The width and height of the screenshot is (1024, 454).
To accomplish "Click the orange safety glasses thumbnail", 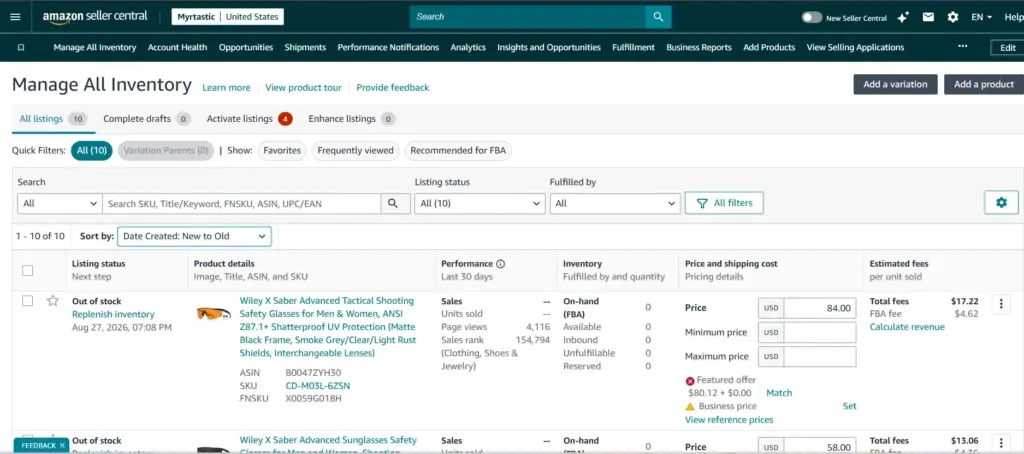I will click(214, 314).
